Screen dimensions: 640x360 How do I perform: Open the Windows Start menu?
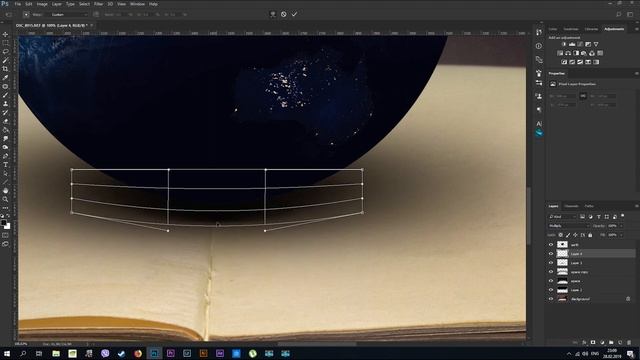(7, 353)
